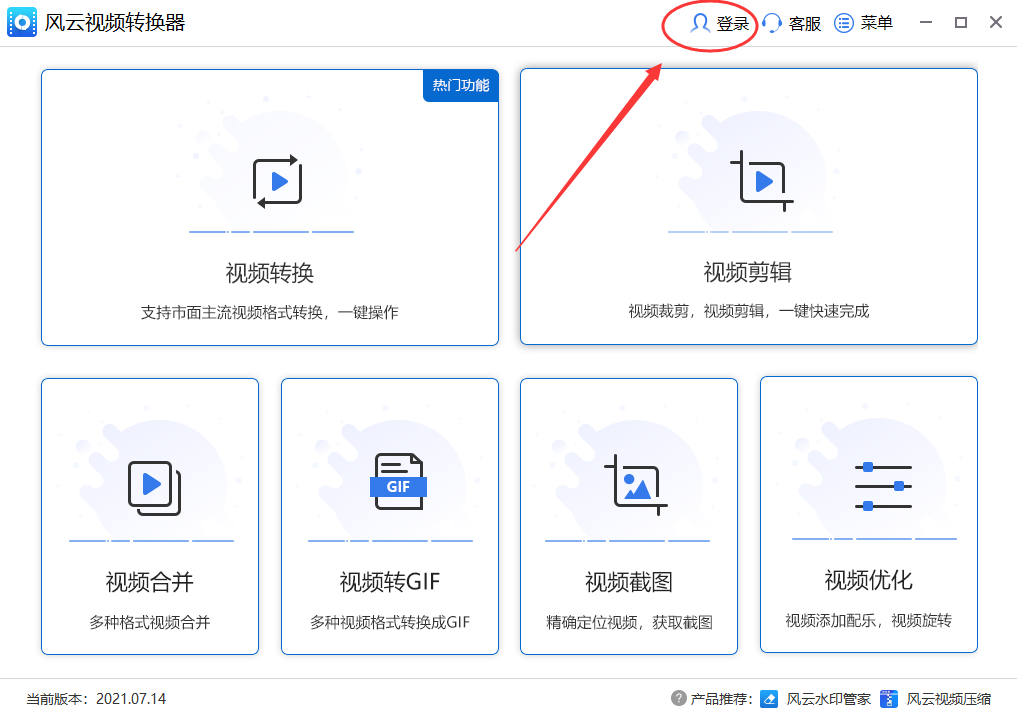Image resolution: width=1017 pixels, height=716 pixels.
Task: Open the 菜单 menu
Action: coord(877,23)
